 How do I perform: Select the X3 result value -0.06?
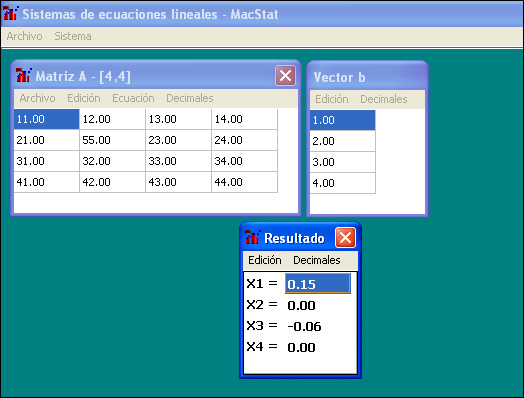[304, 326]
